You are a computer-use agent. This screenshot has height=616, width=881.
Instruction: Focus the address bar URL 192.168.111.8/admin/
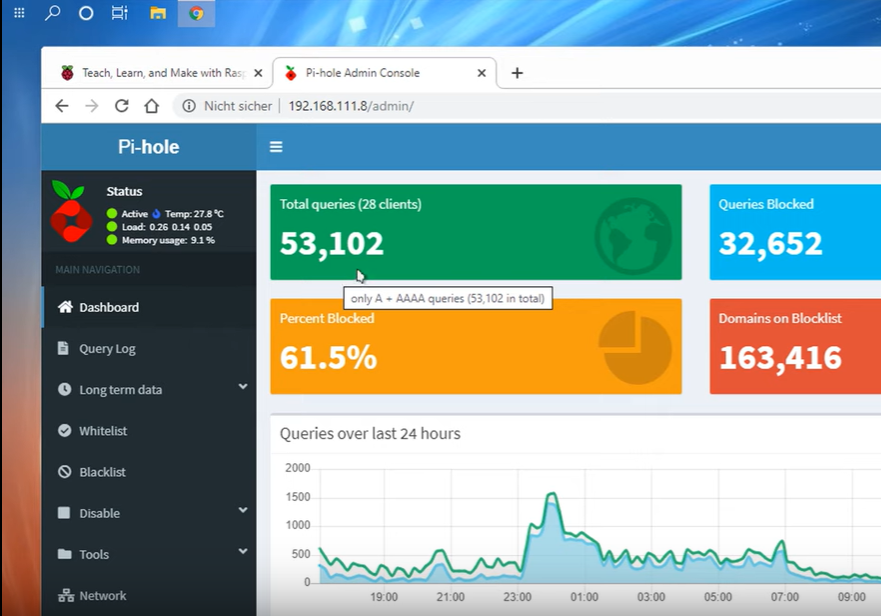(351, 106)
